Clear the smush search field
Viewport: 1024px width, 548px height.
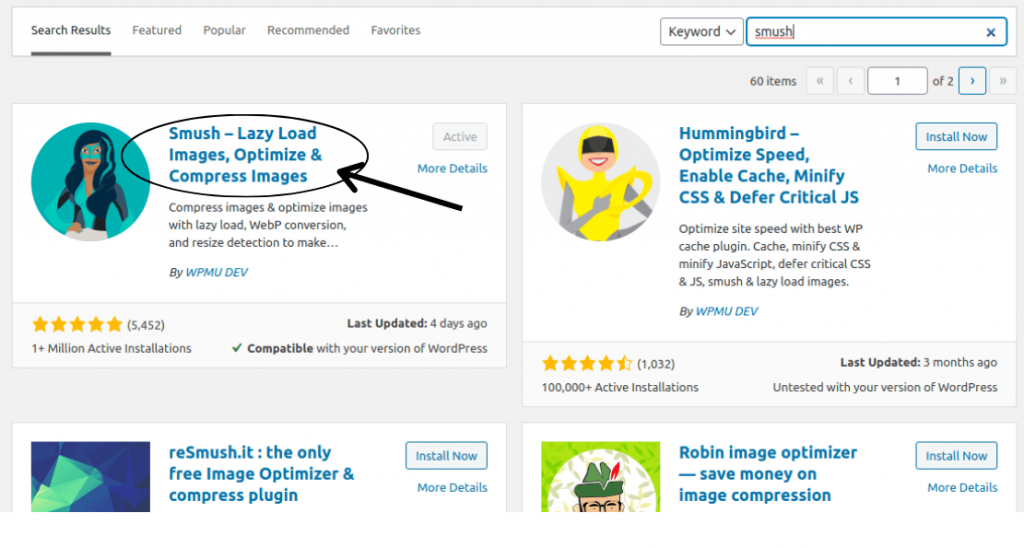pos(991,32)
